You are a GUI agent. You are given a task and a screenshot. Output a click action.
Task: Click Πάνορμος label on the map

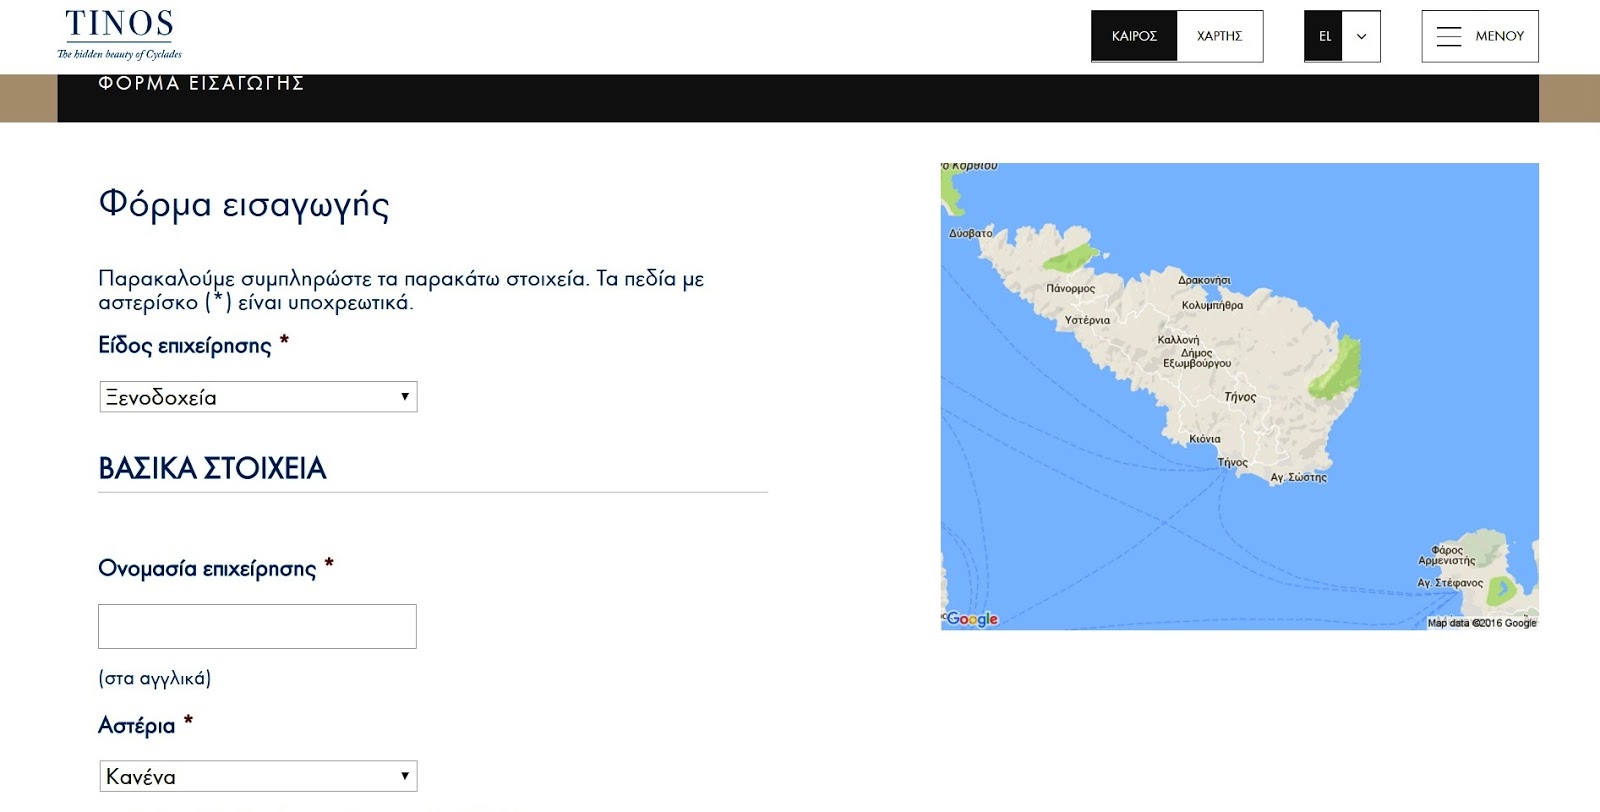point(1070,289)
